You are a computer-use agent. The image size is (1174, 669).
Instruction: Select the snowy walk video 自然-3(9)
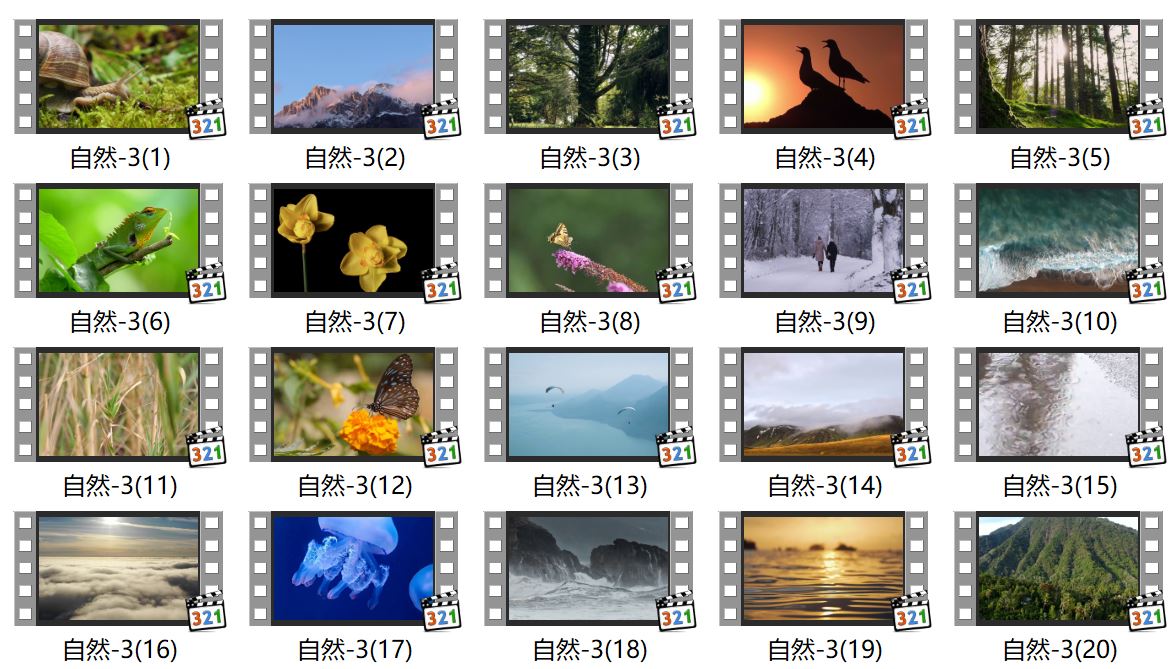(824, 240)
